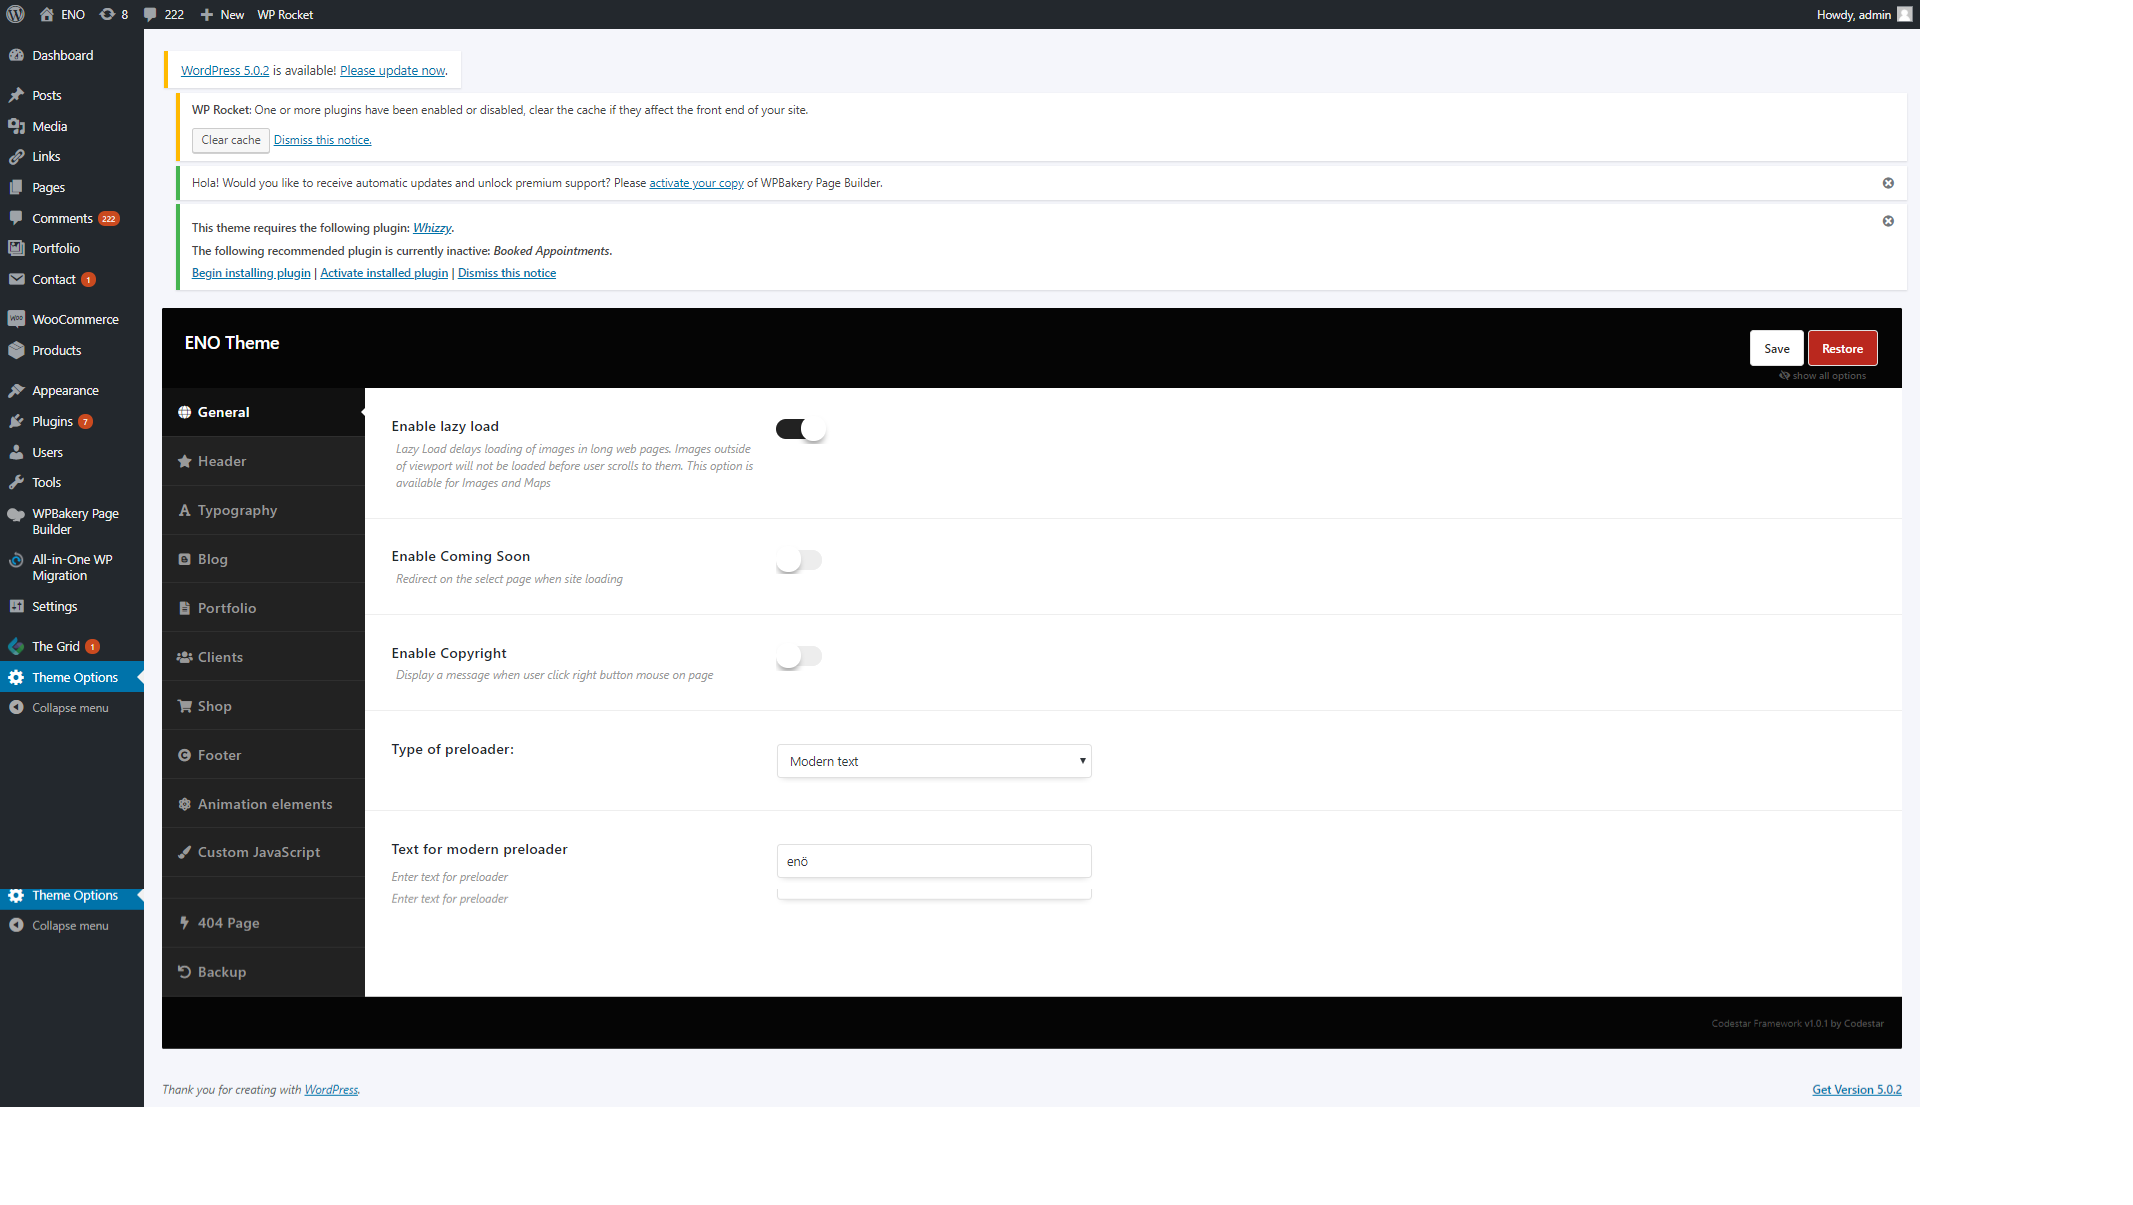This screenshot has width=2133, height=1205.
Task: Click the Header star icon
Action: (x=184, y=461)
